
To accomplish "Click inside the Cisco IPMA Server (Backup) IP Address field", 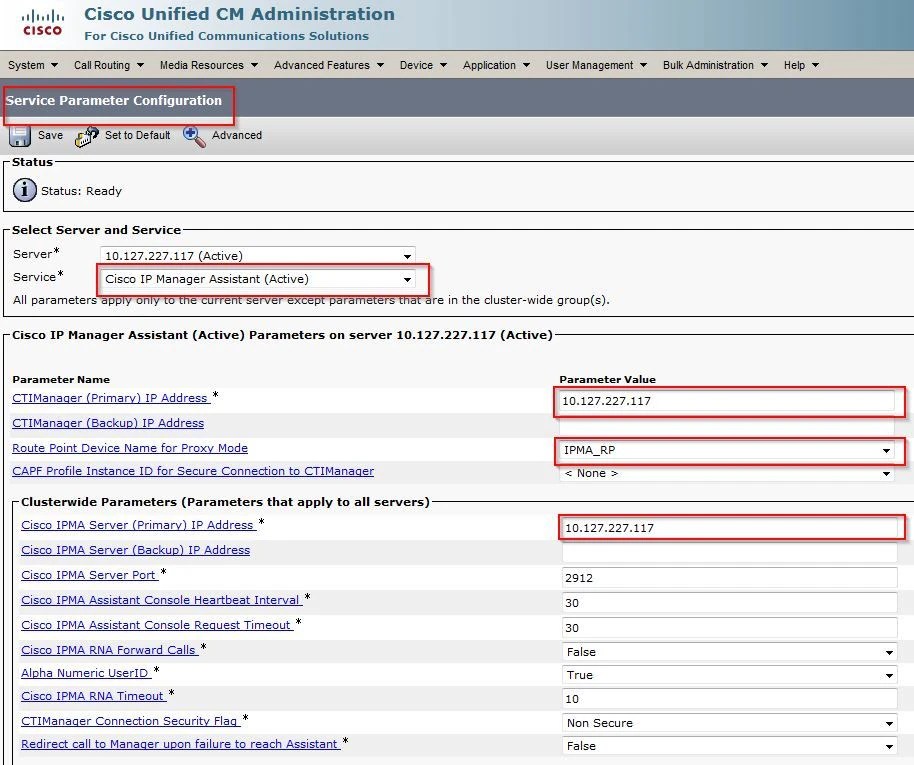I will tap(728, 552).
